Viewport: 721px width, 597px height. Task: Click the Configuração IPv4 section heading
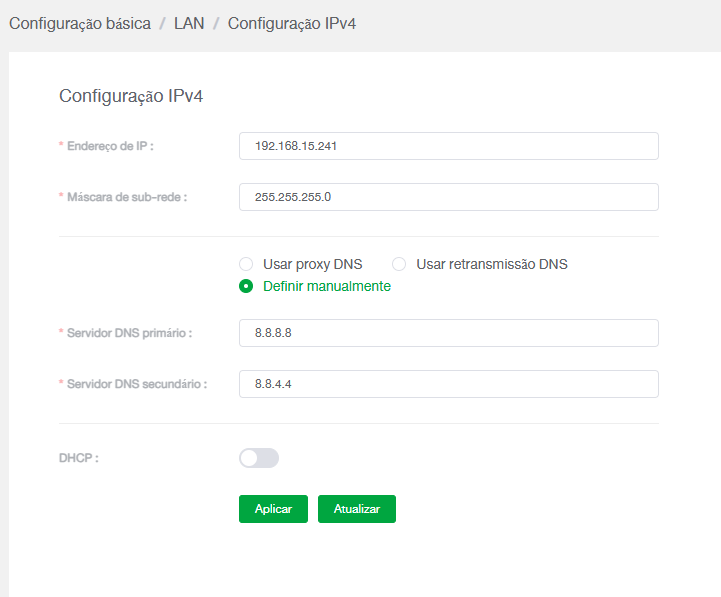tap(131, 96)
